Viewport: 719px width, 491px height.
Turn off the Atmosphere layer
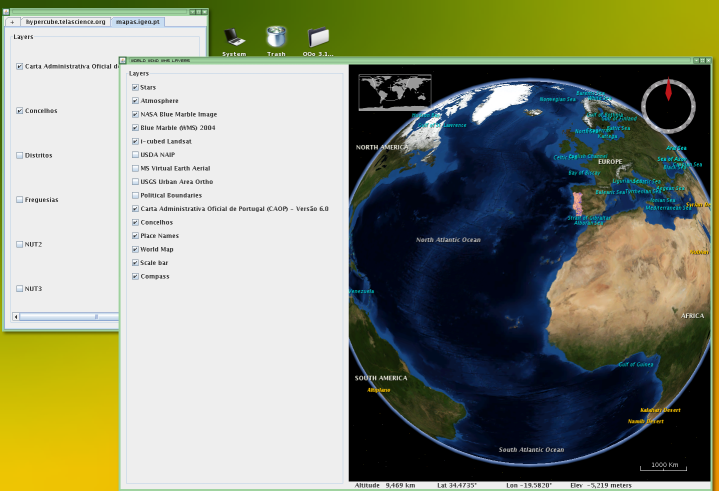coord(135,101)
